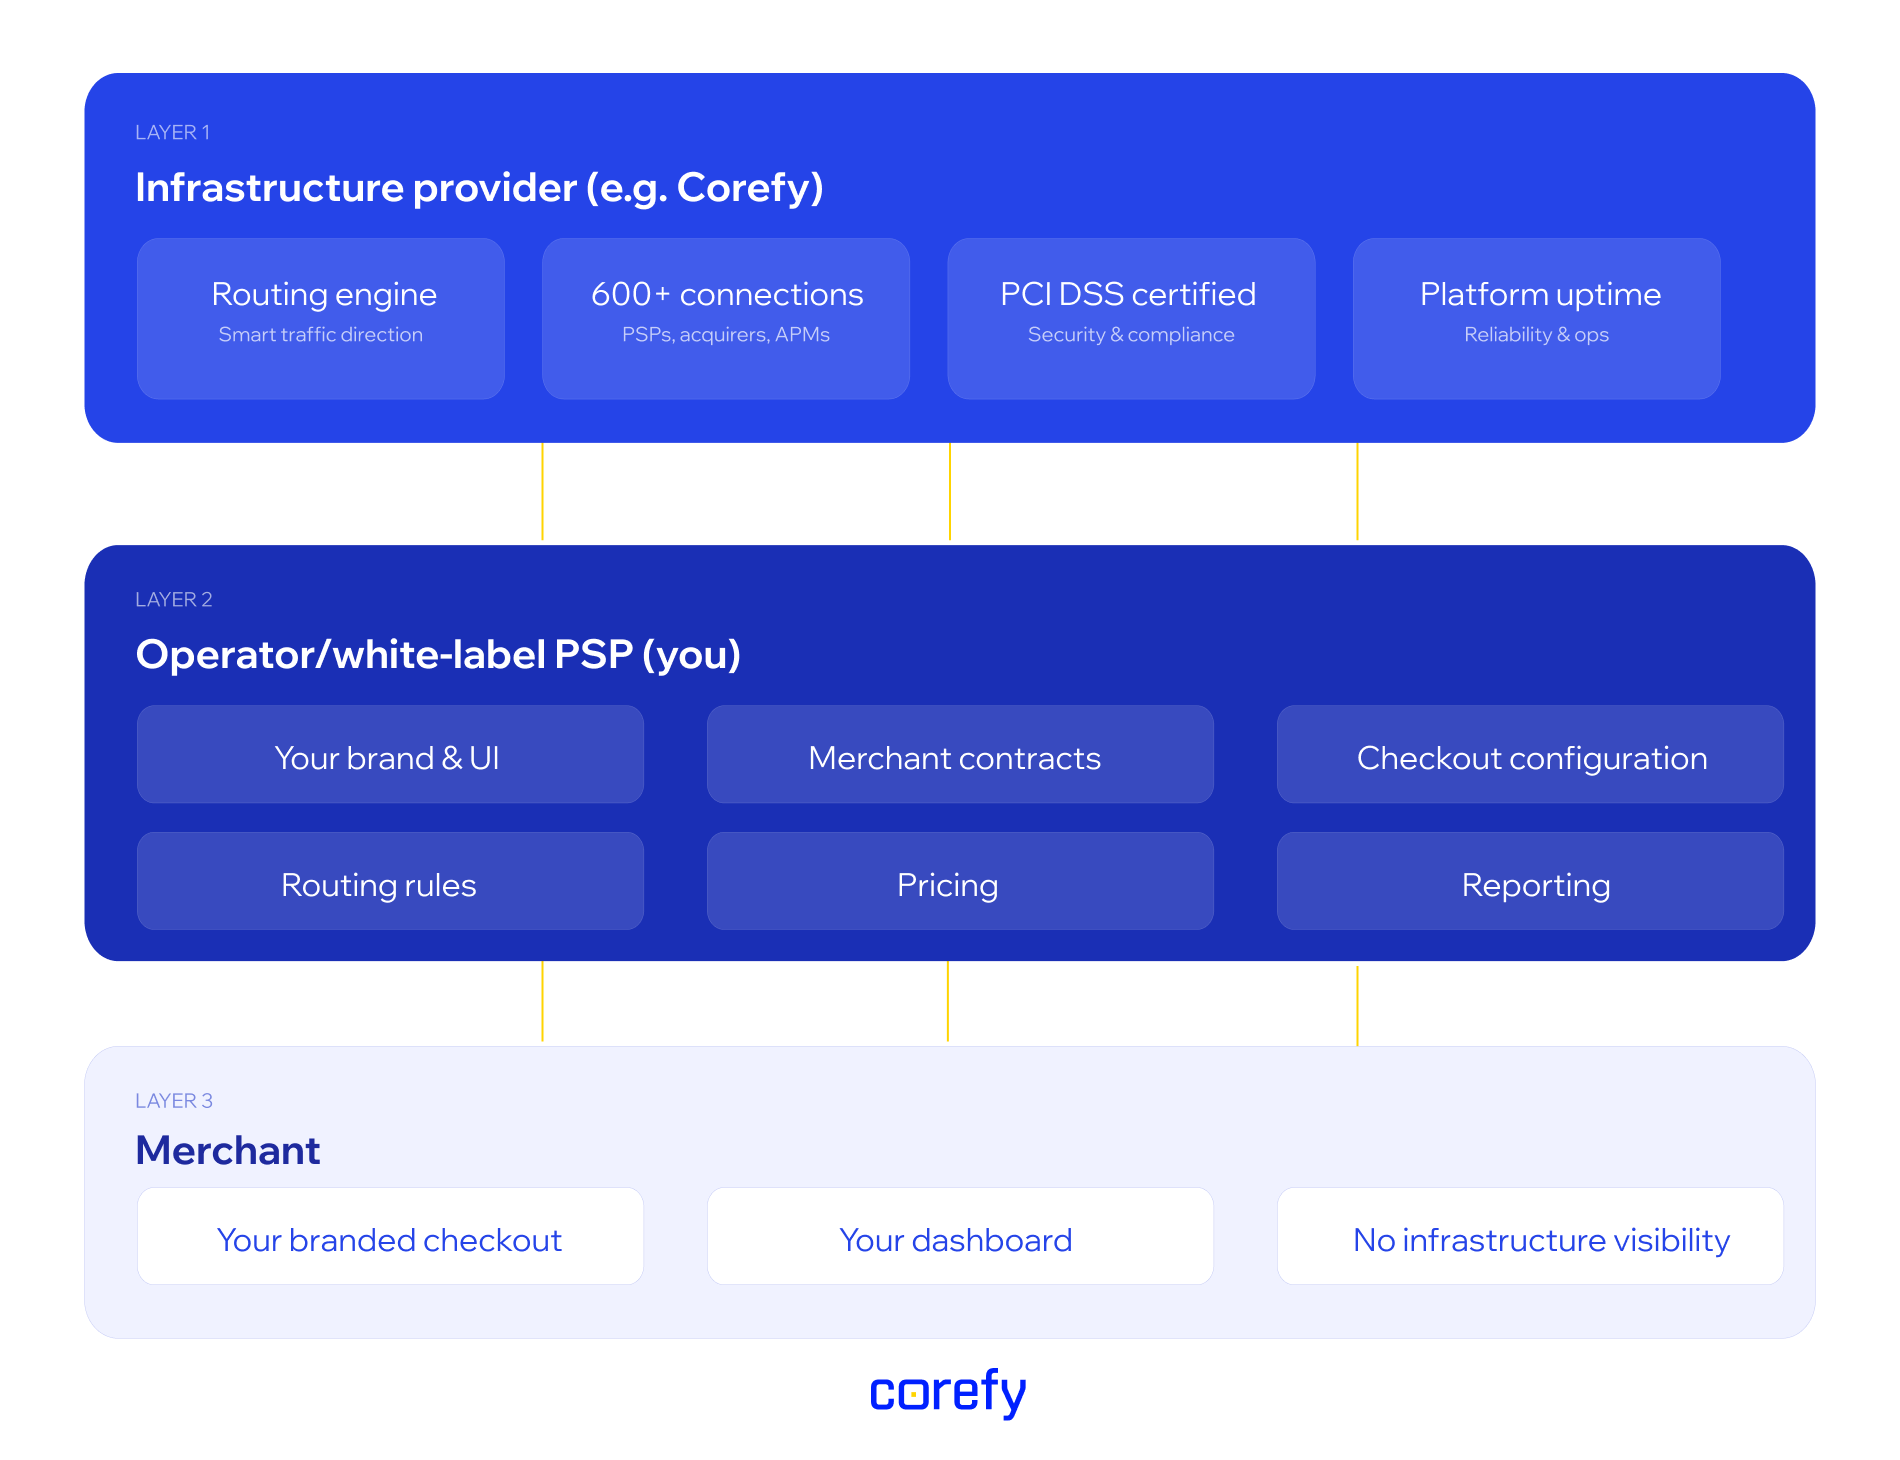The height and width of the screenshot is (1460, 1900).
Task: Open the Merchant contracts box
Action: coord(960,755)
